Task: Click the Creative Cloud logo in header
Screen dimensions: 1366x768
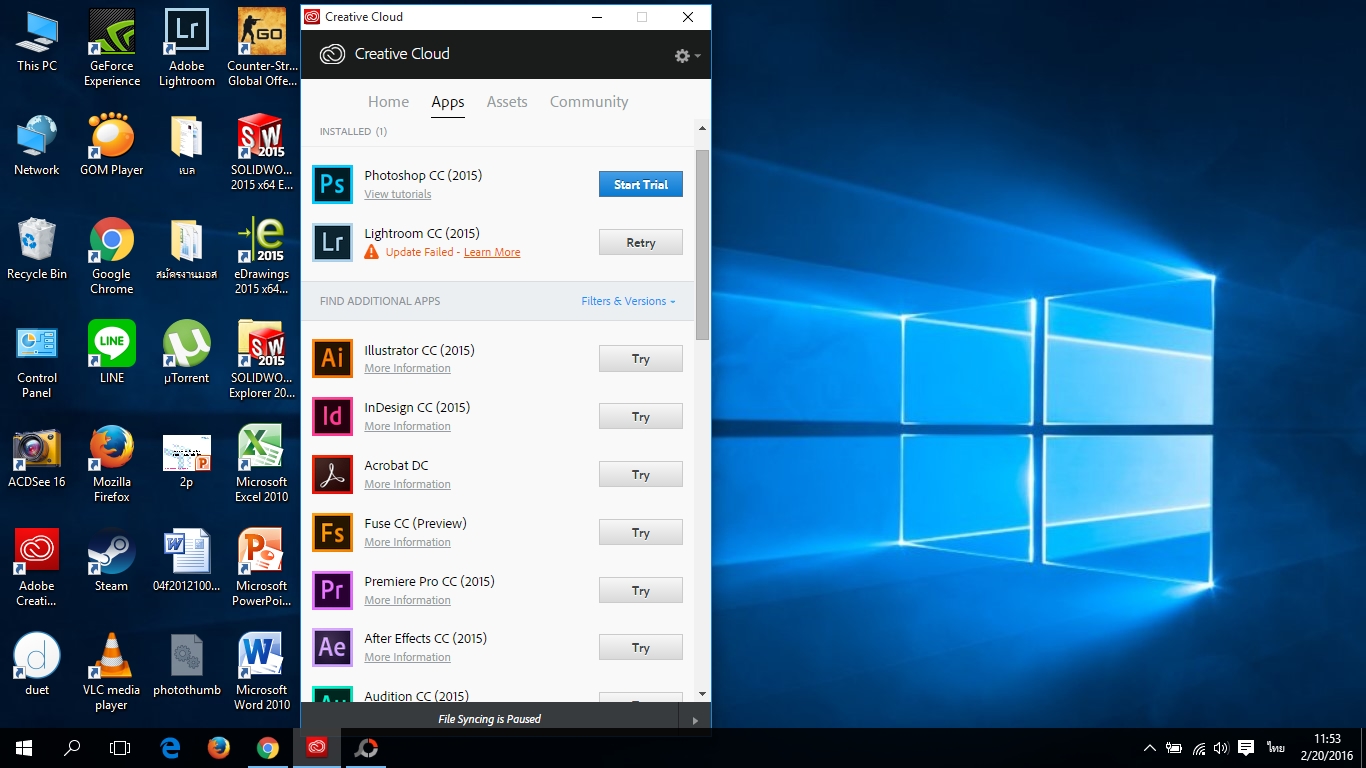Action: (x=332, y=54)
